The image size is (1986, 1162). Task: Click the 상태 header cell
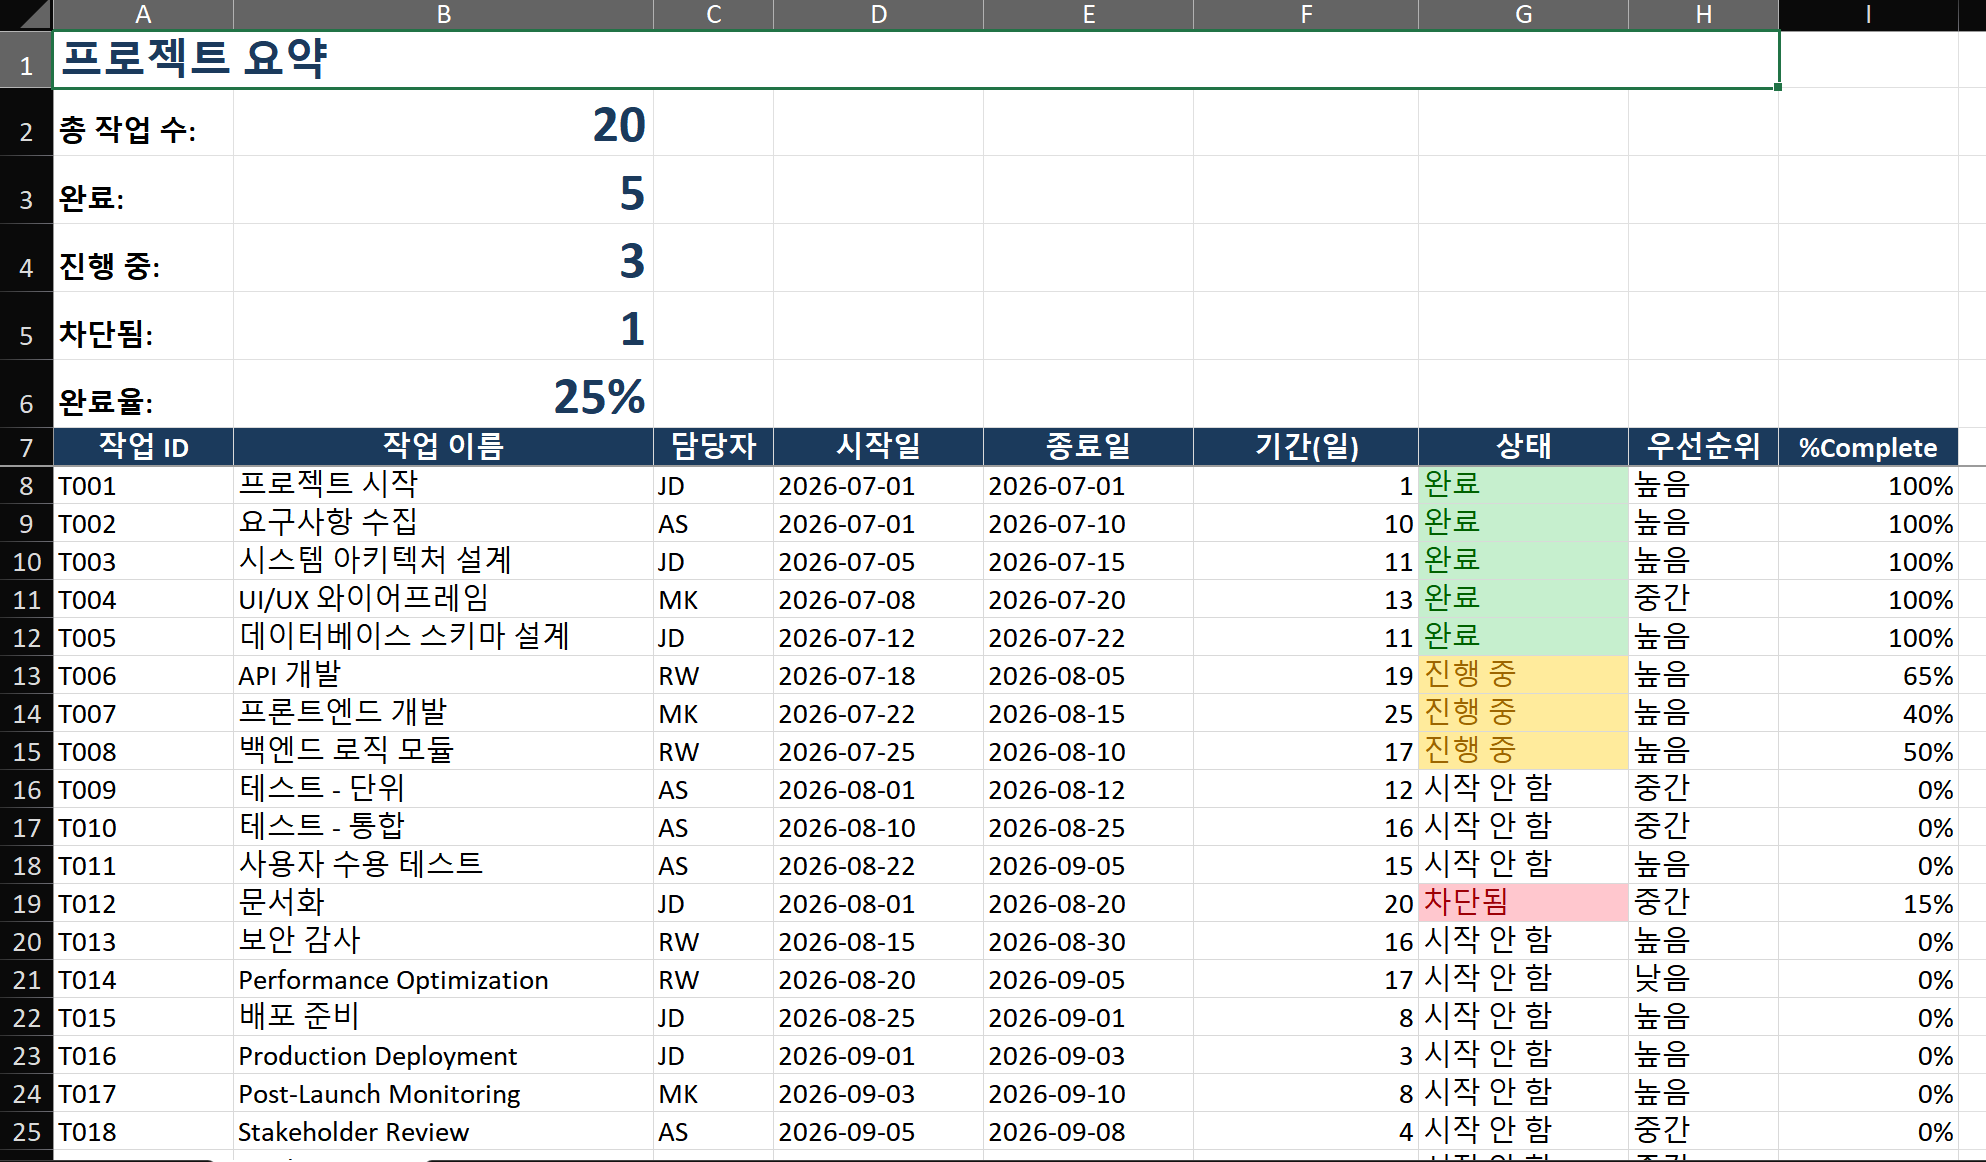1523,447
